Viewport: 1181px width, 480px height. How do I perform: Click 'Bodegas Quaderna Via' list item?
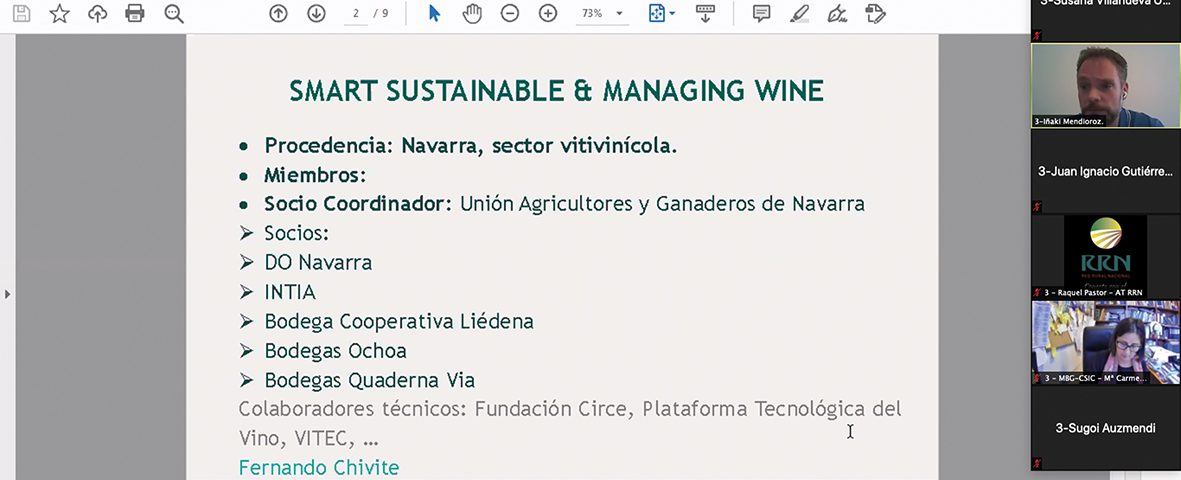coord(369,381)
